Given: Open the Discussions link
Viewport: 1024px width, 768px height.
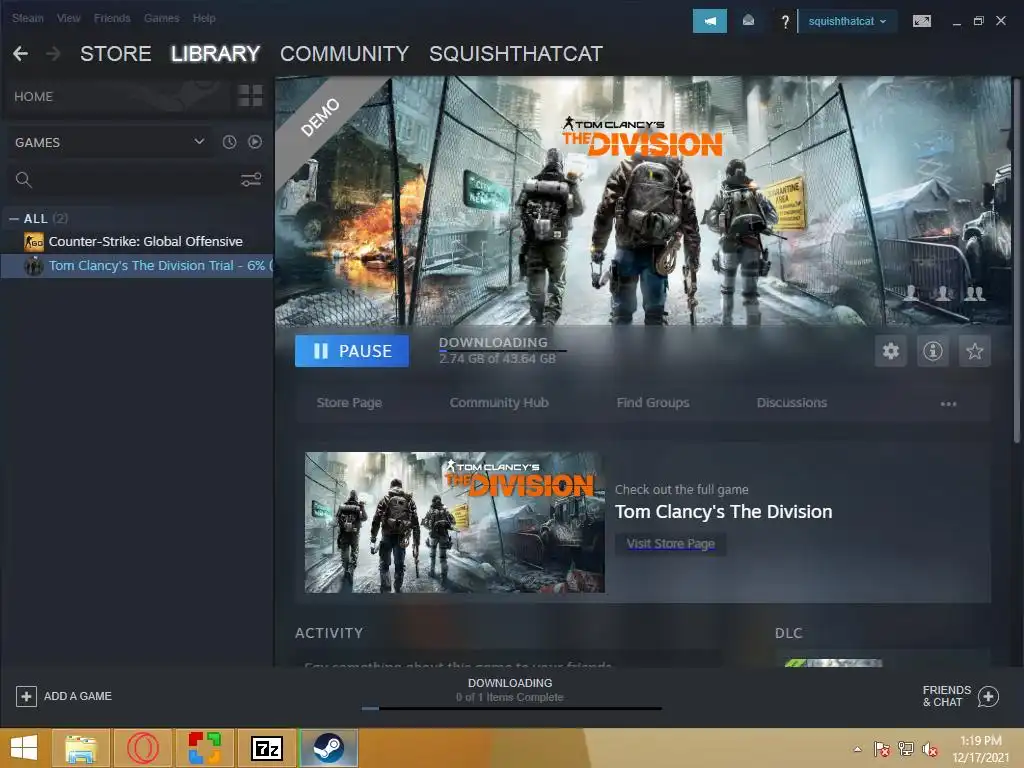Looking at the screenshot, I should pos(792,403).
